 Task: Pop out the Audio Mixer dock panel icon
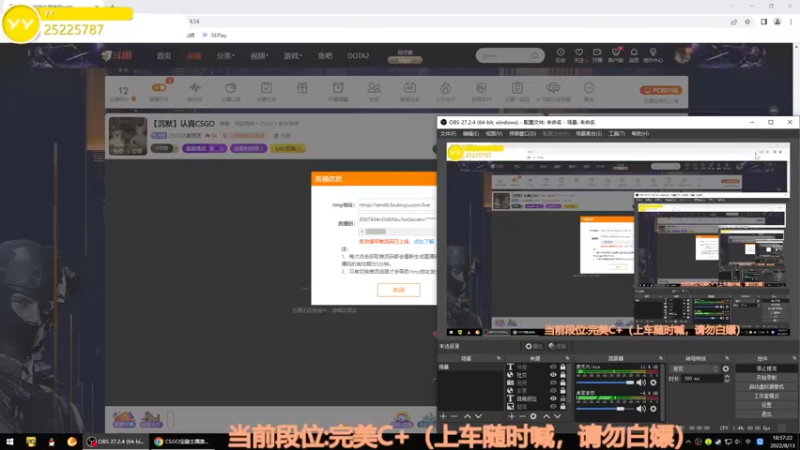[x=660, y=358]
